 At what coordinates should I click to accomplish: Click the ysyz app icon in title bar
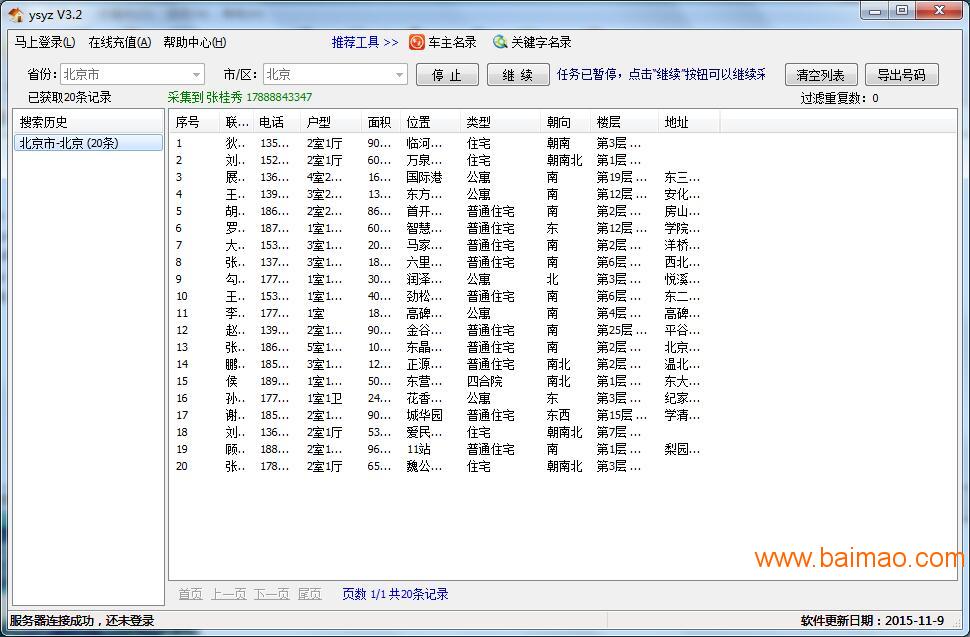15,13
